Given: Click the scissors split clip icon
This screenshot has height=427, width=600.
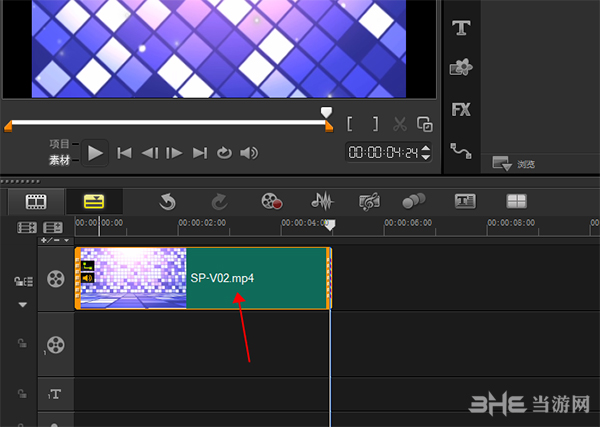Looking at the screenshot, I should (x=400, y=124).
